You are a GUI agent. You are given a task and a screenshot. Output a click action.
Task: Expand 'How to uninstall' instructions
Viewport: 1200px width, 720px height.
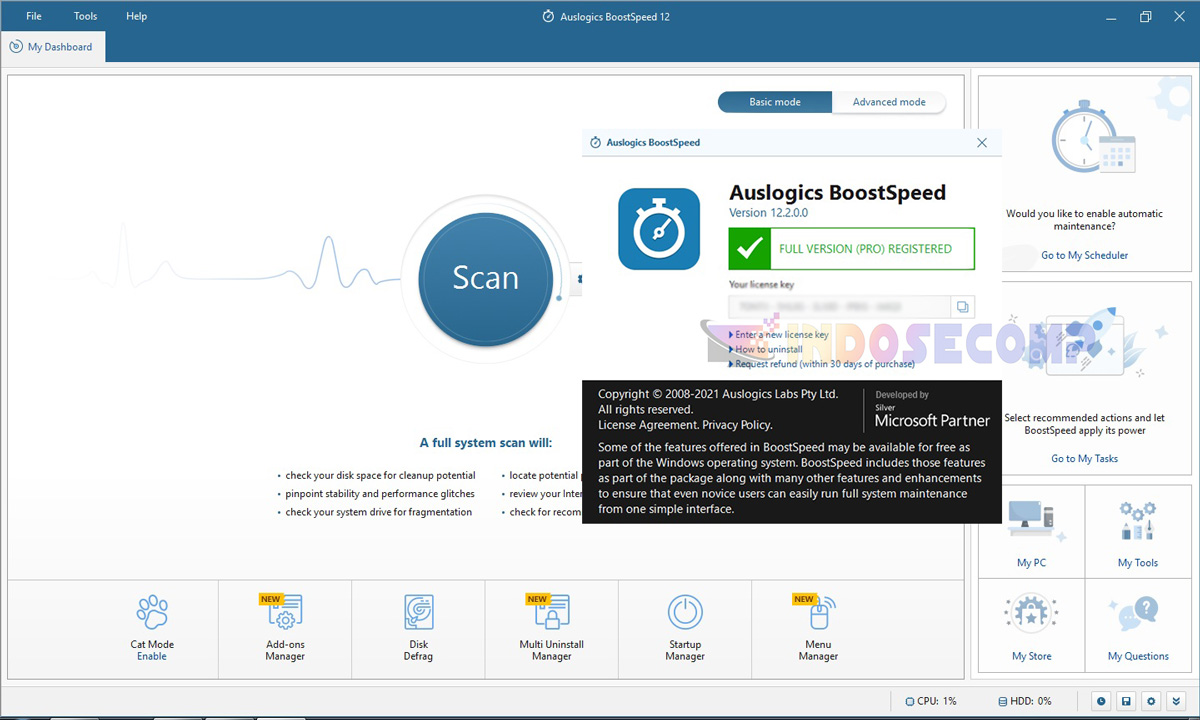click(x=766, y=349)
